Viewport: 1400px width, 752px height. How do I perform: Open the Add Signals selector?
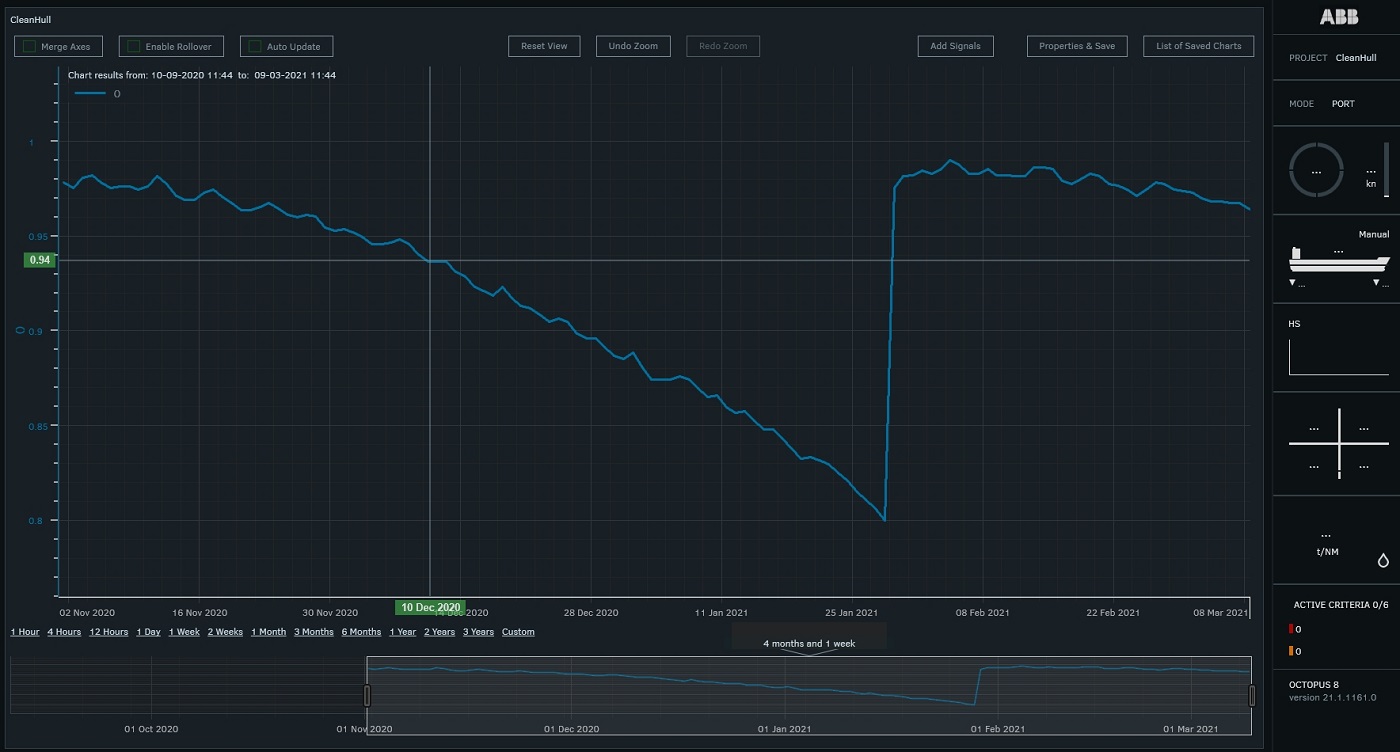coord(955,46)
